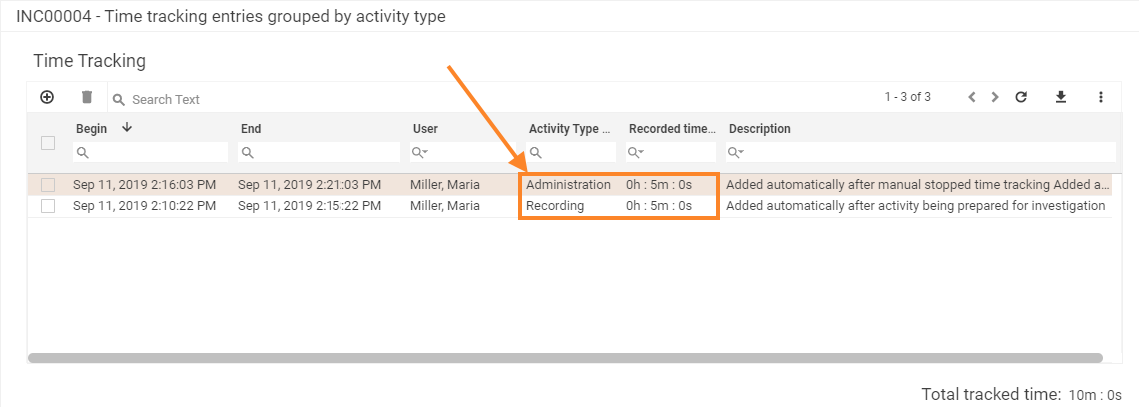
Task: Open the Recorded time filter dropdown
Action: [637, 152]
